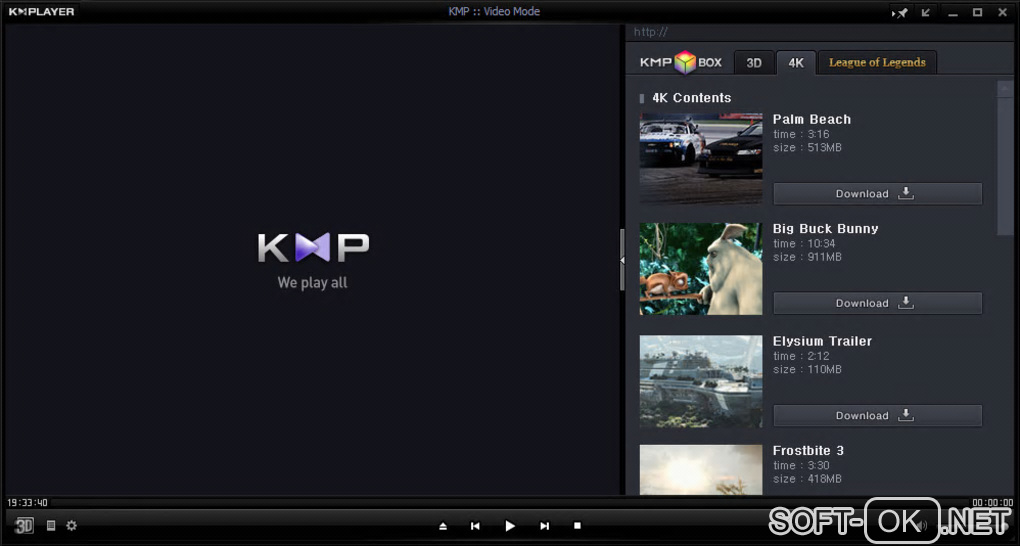1020x546 pixels.
Task: Click the KMP We play all logo
Action: point(313,260)
